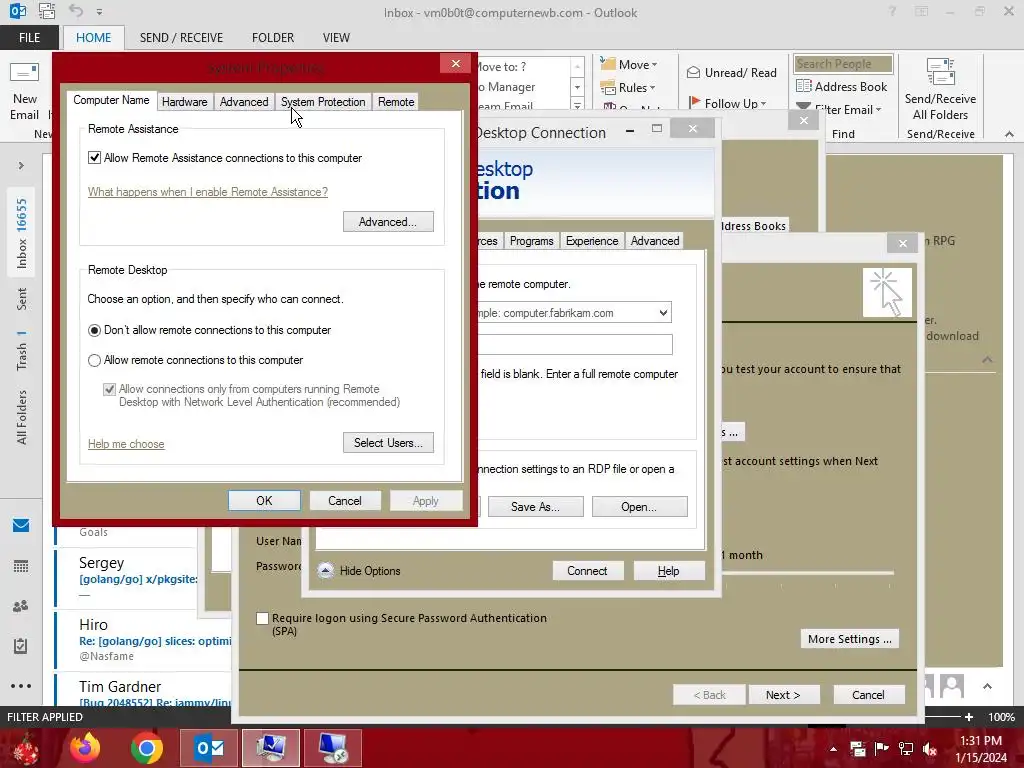The height and width of the screenshot is (768, 1024).
Task: Show hidden tray icons arrow
Action: [x=833, y=749]
